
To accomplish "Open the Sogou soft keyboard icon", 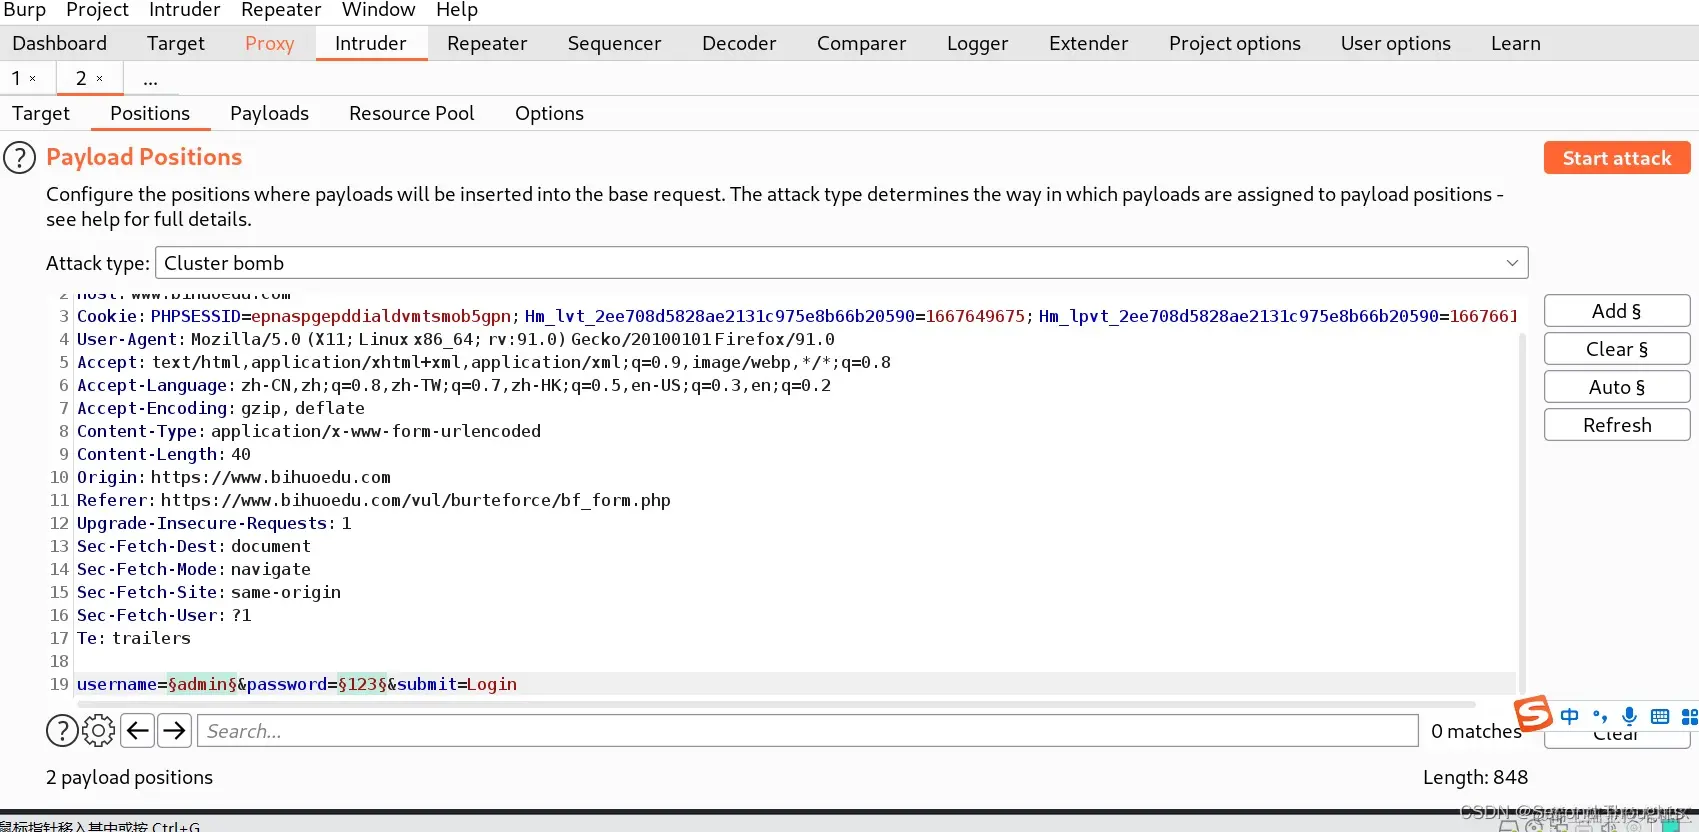I will pos(1660,716).
